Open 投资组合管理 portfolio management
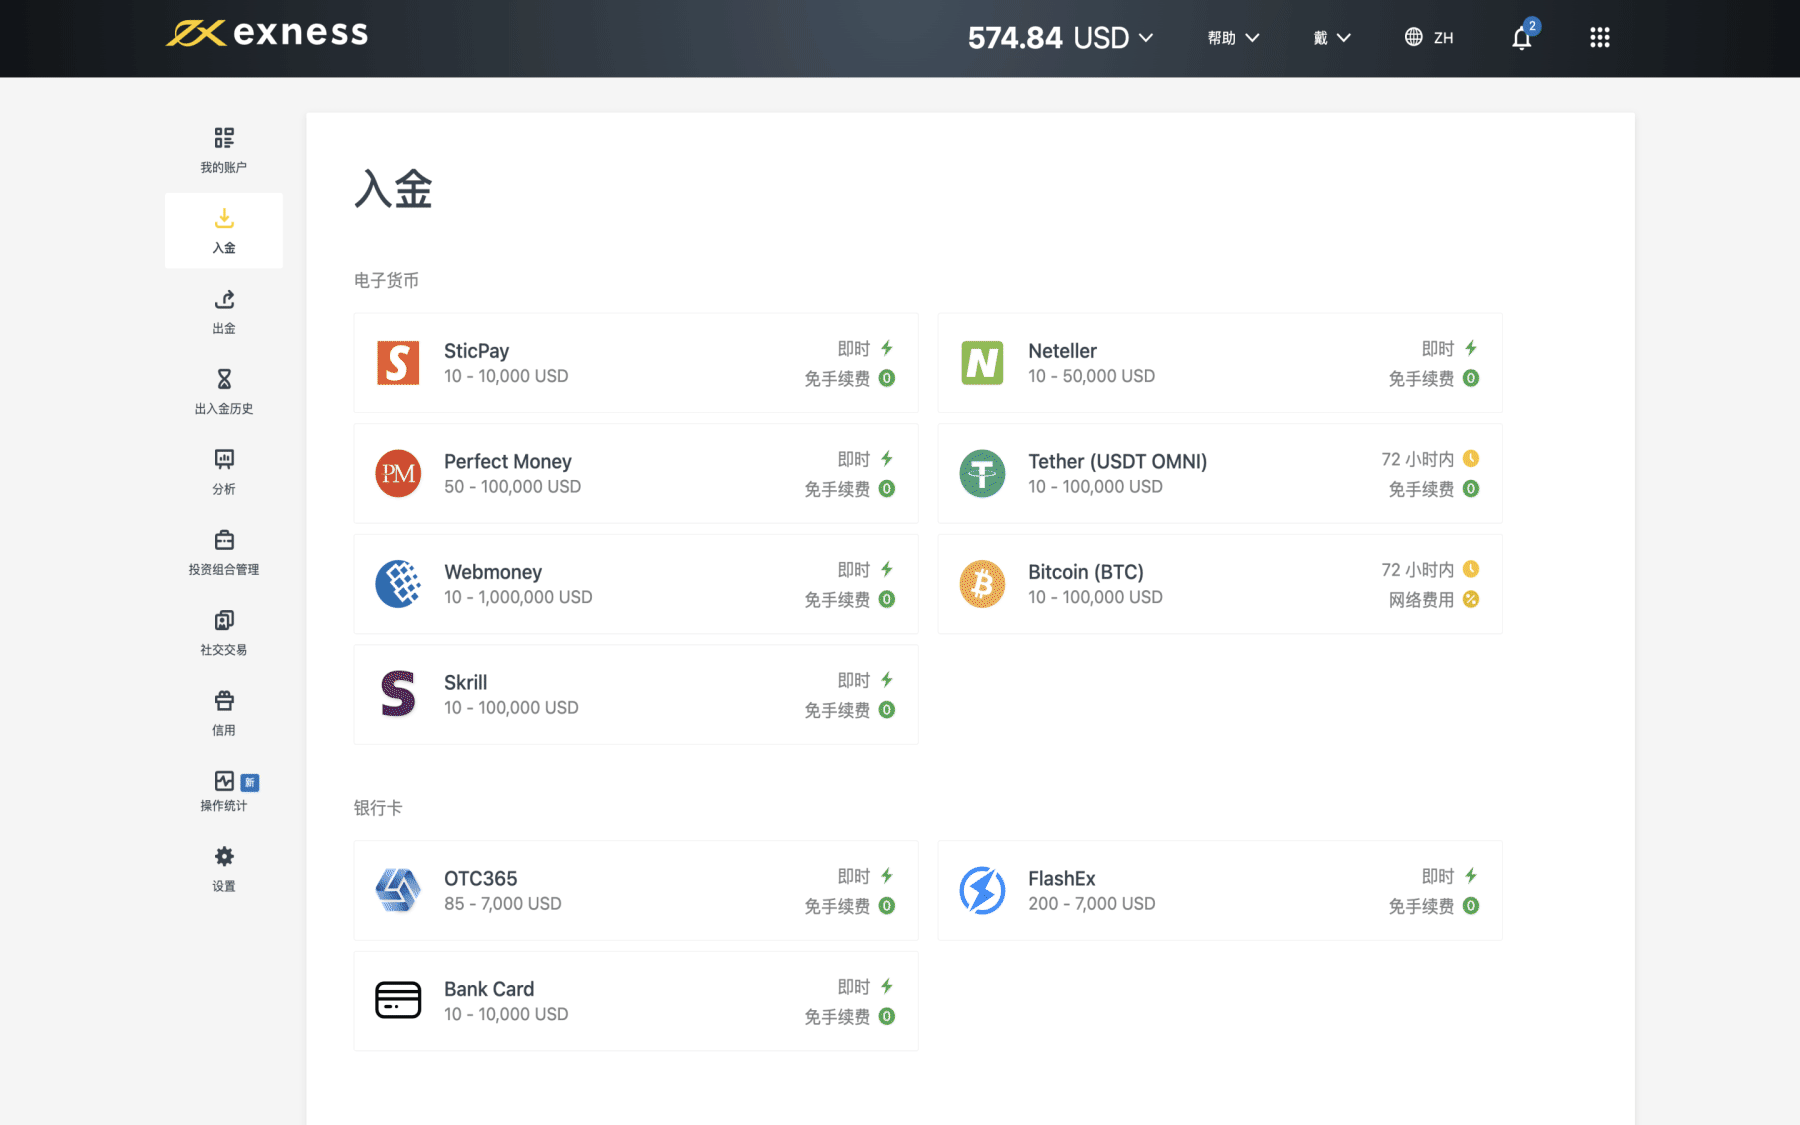 coord(224,552)
